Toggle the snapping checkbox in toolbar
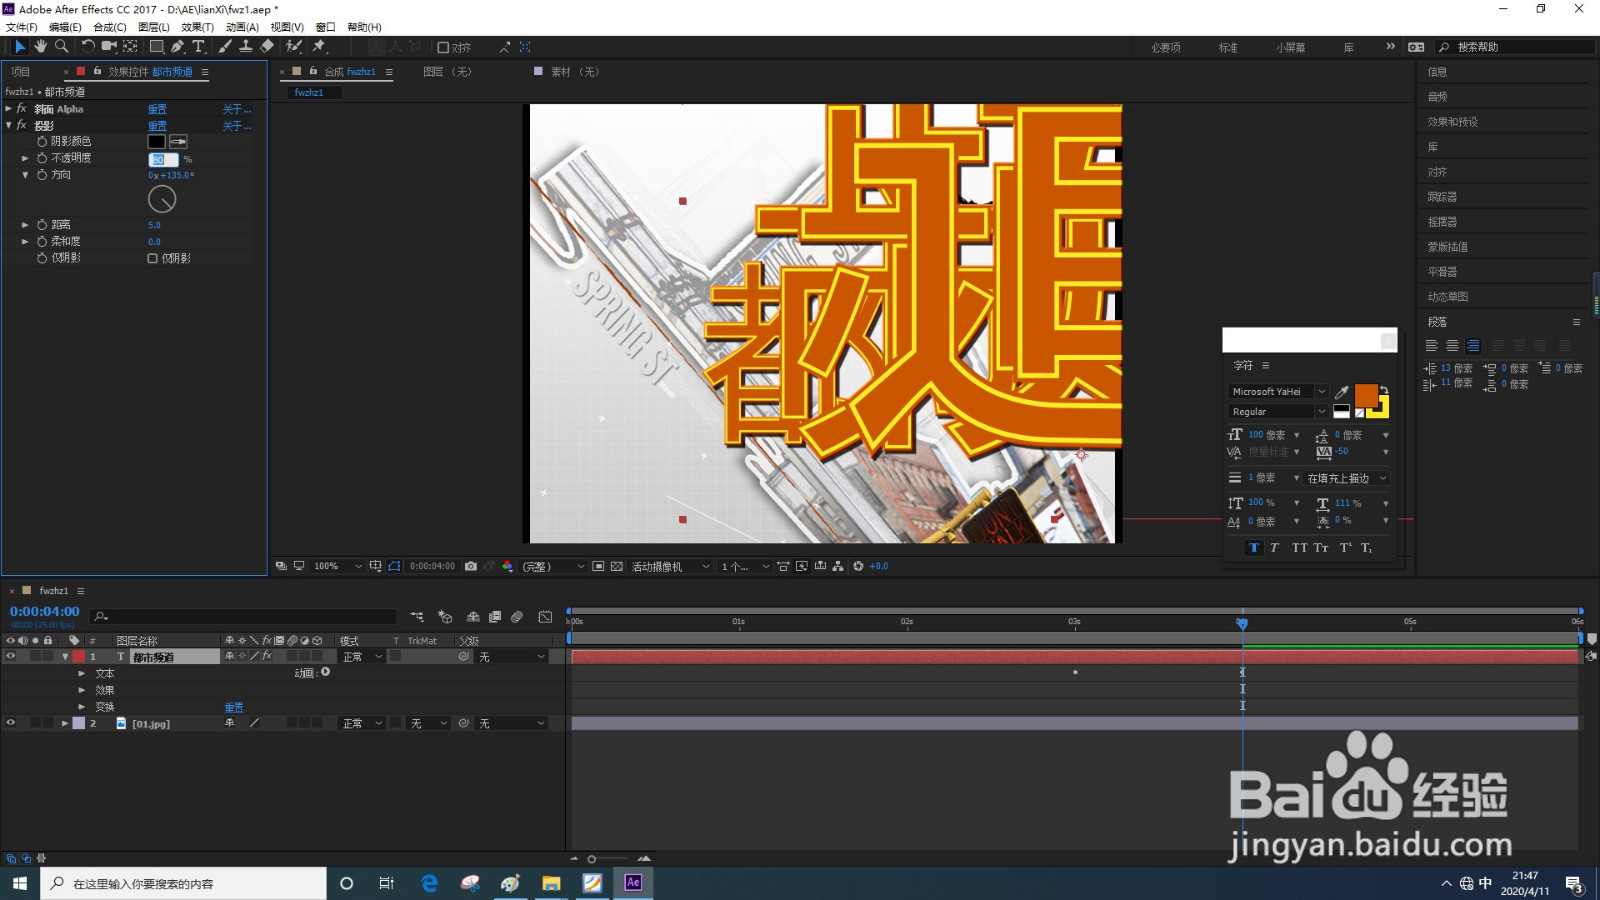The image size is (1600, 900). coord(443,47)
